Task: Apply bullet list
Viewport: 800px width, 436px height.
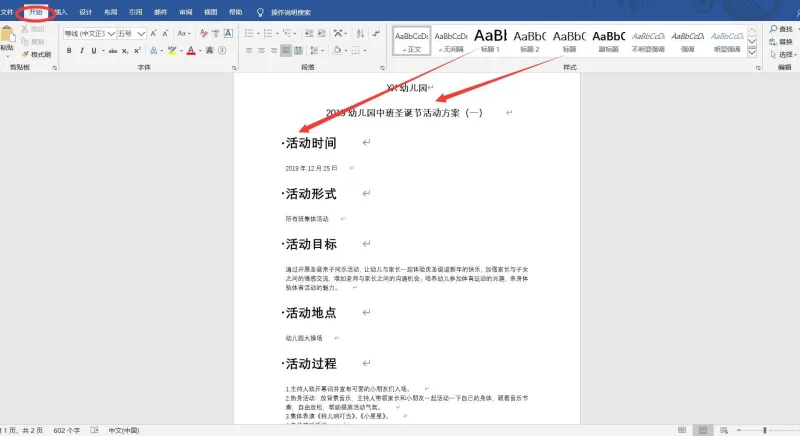Action: (249, 33)
